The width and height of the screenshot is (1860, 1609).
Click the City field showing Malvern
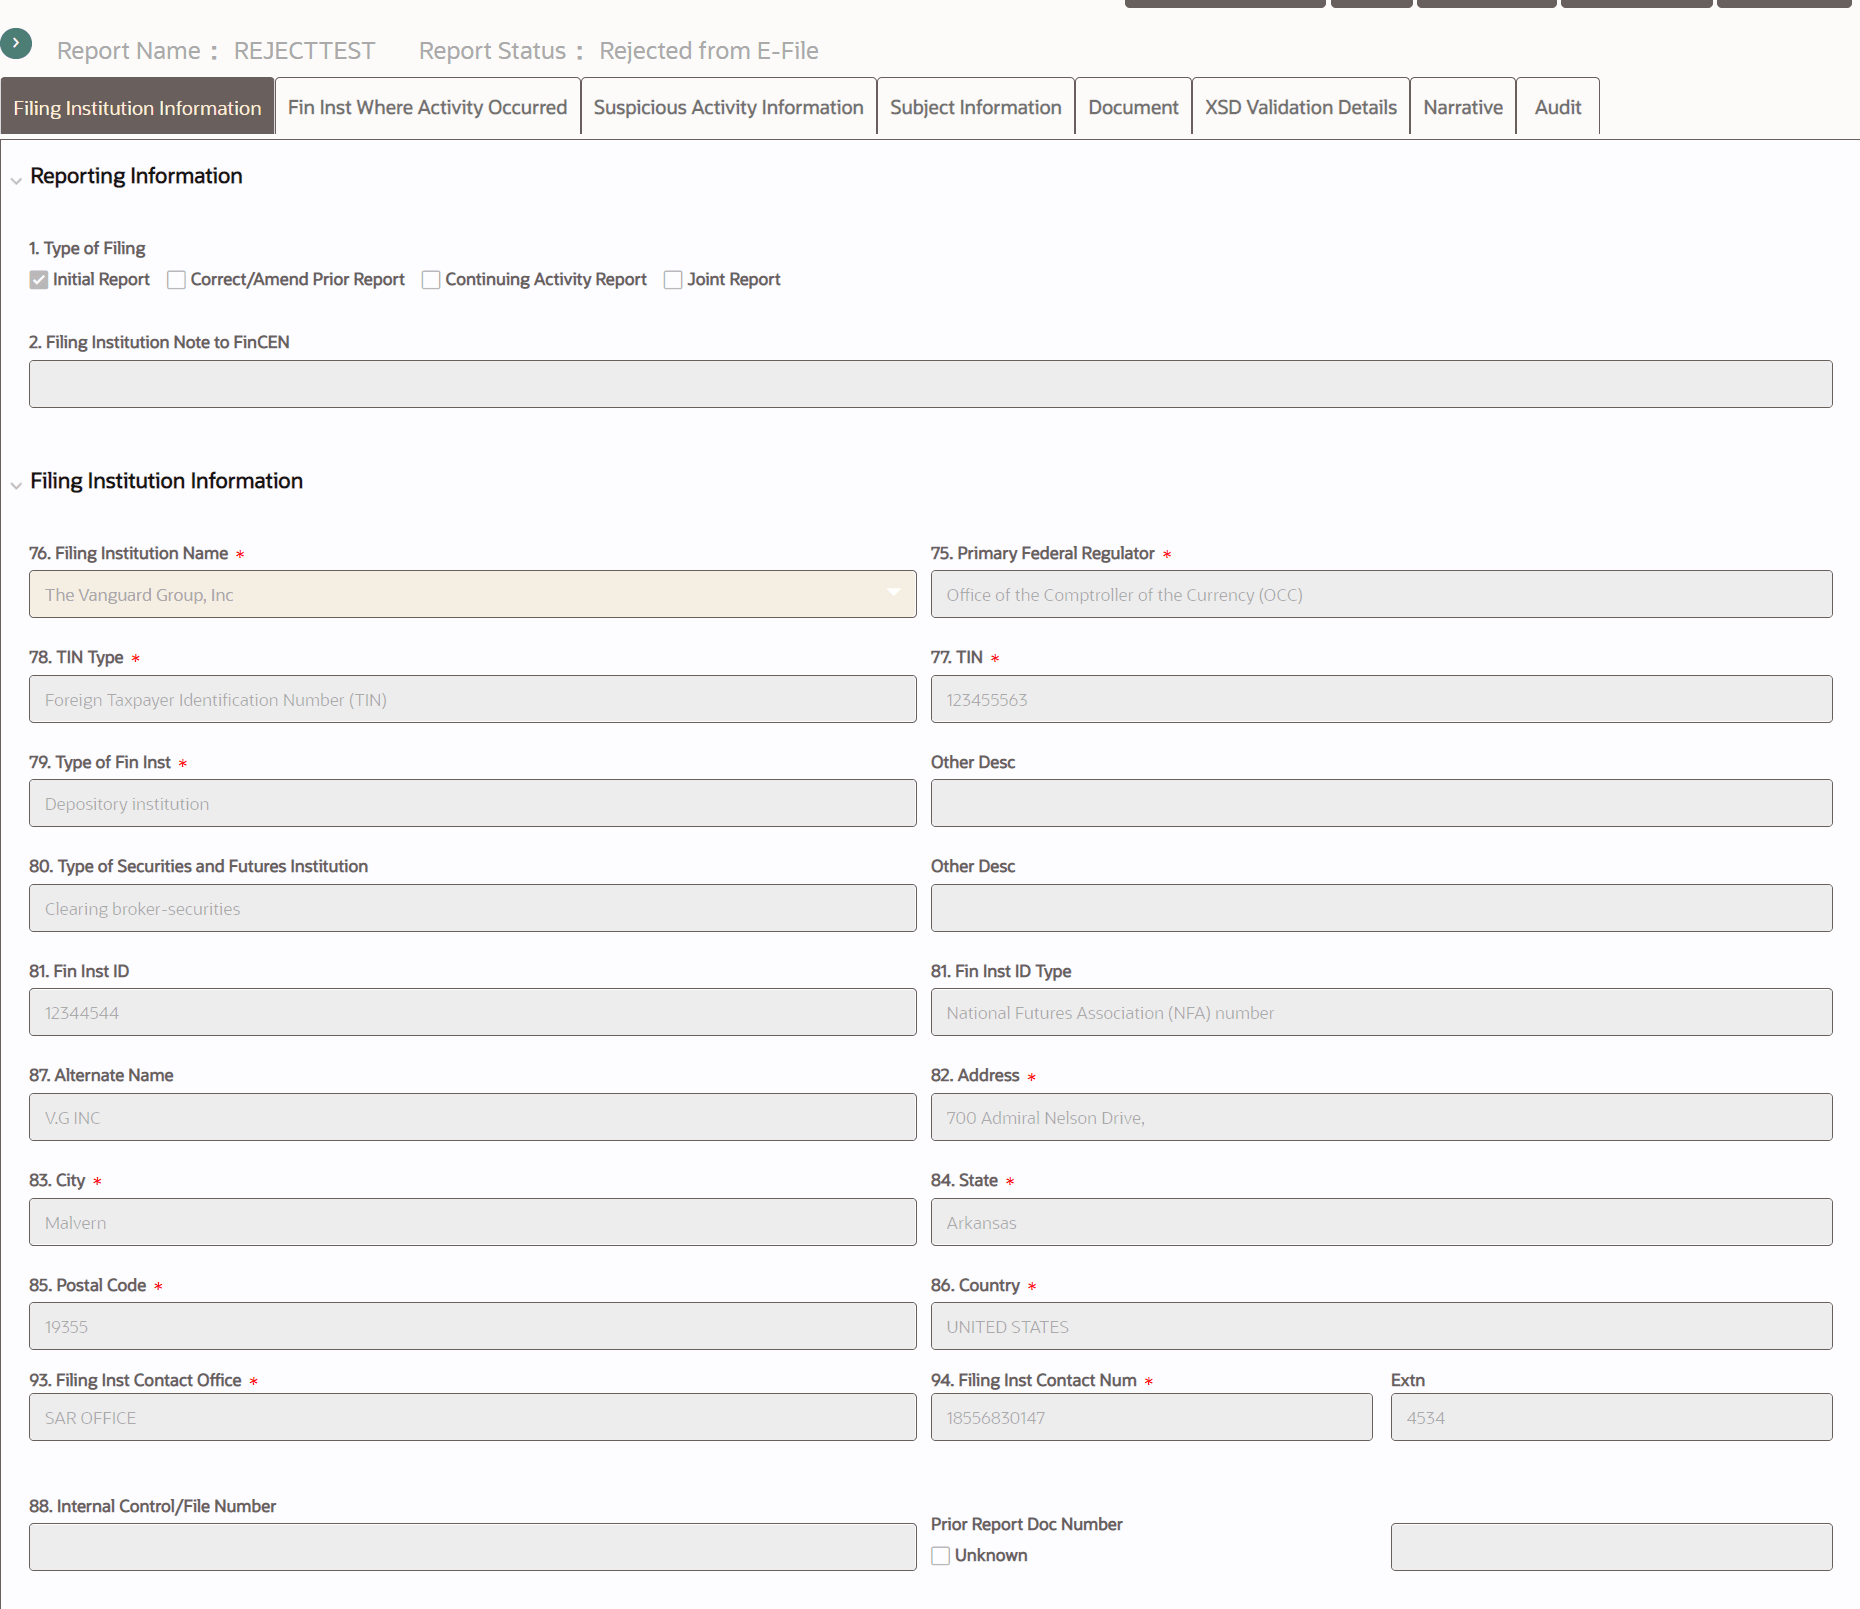(473, 1222)
